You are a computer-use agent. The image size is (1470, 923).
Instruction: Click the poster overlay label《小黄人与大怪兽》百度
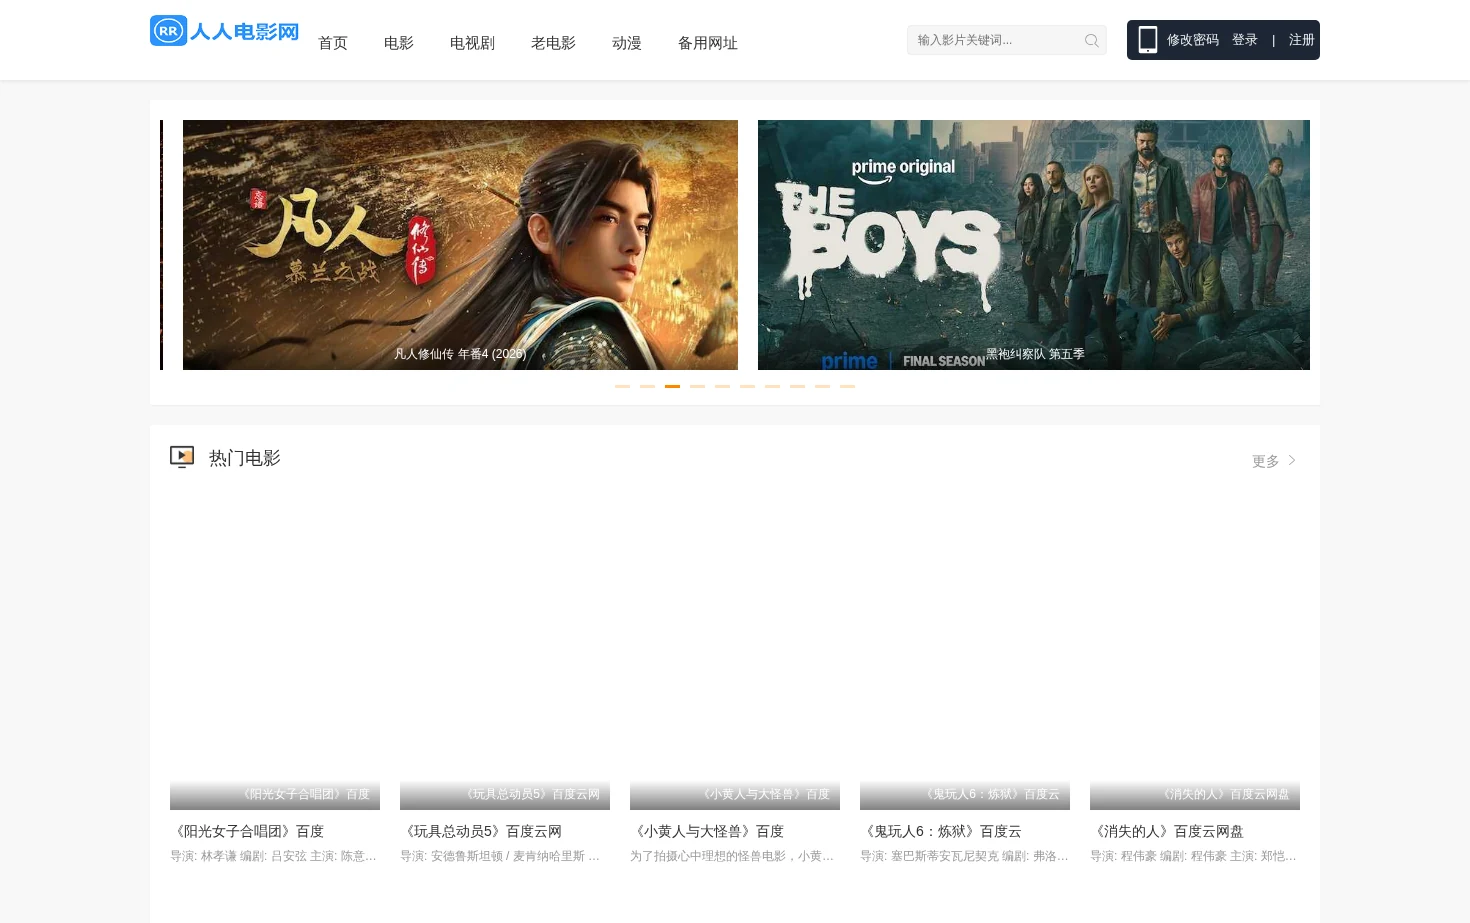coord(764,794)
